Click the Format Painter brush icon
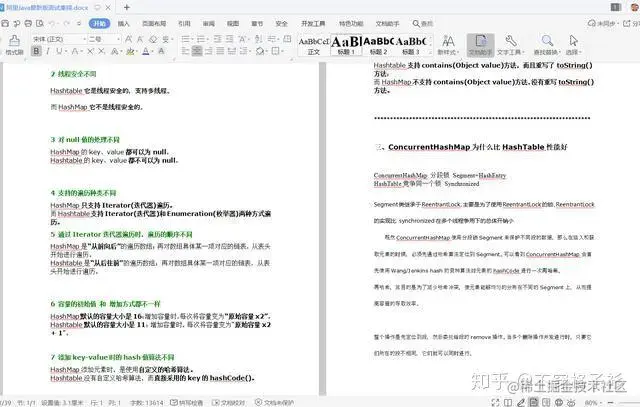The width and height of the screenshot is (640, 407). pos(14,40)
